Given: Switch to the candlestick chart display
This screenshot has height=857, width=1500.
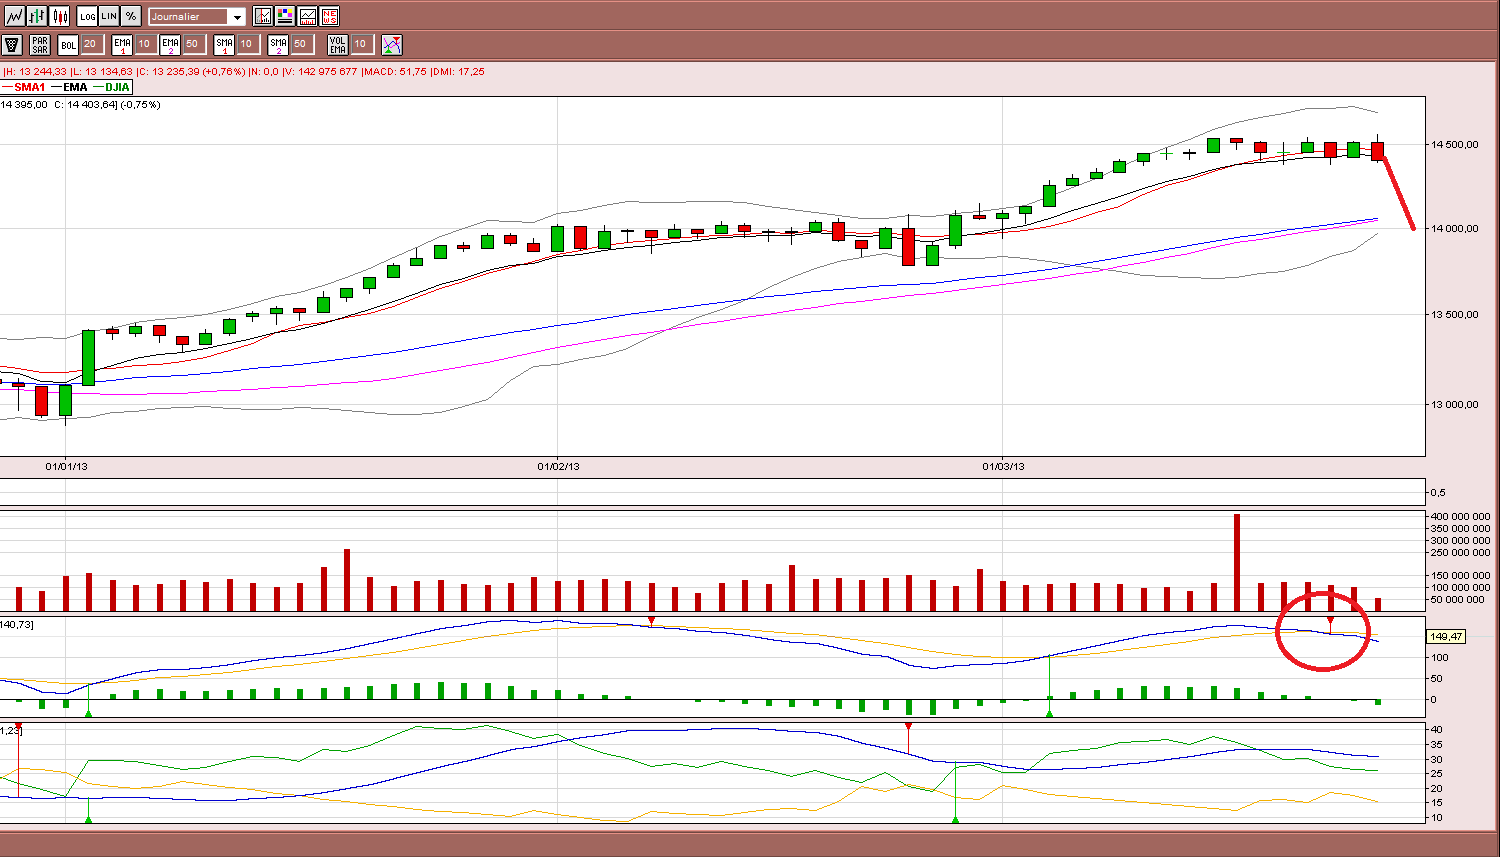Looking at the screenshot, I should 60,16.
